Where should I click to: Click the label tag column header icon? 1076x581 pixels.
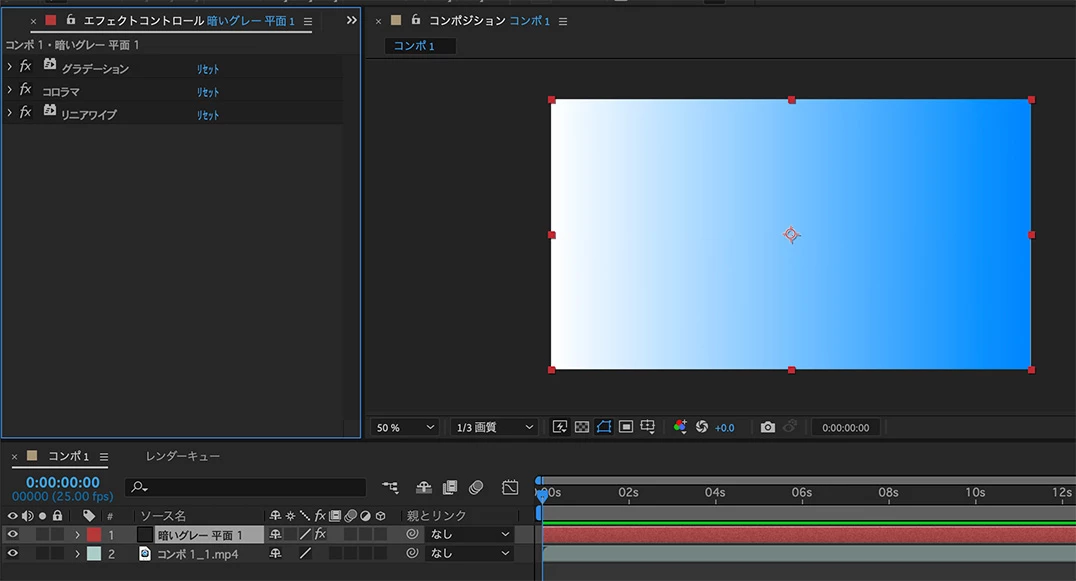pyautogui.click(x=89, y=515)
